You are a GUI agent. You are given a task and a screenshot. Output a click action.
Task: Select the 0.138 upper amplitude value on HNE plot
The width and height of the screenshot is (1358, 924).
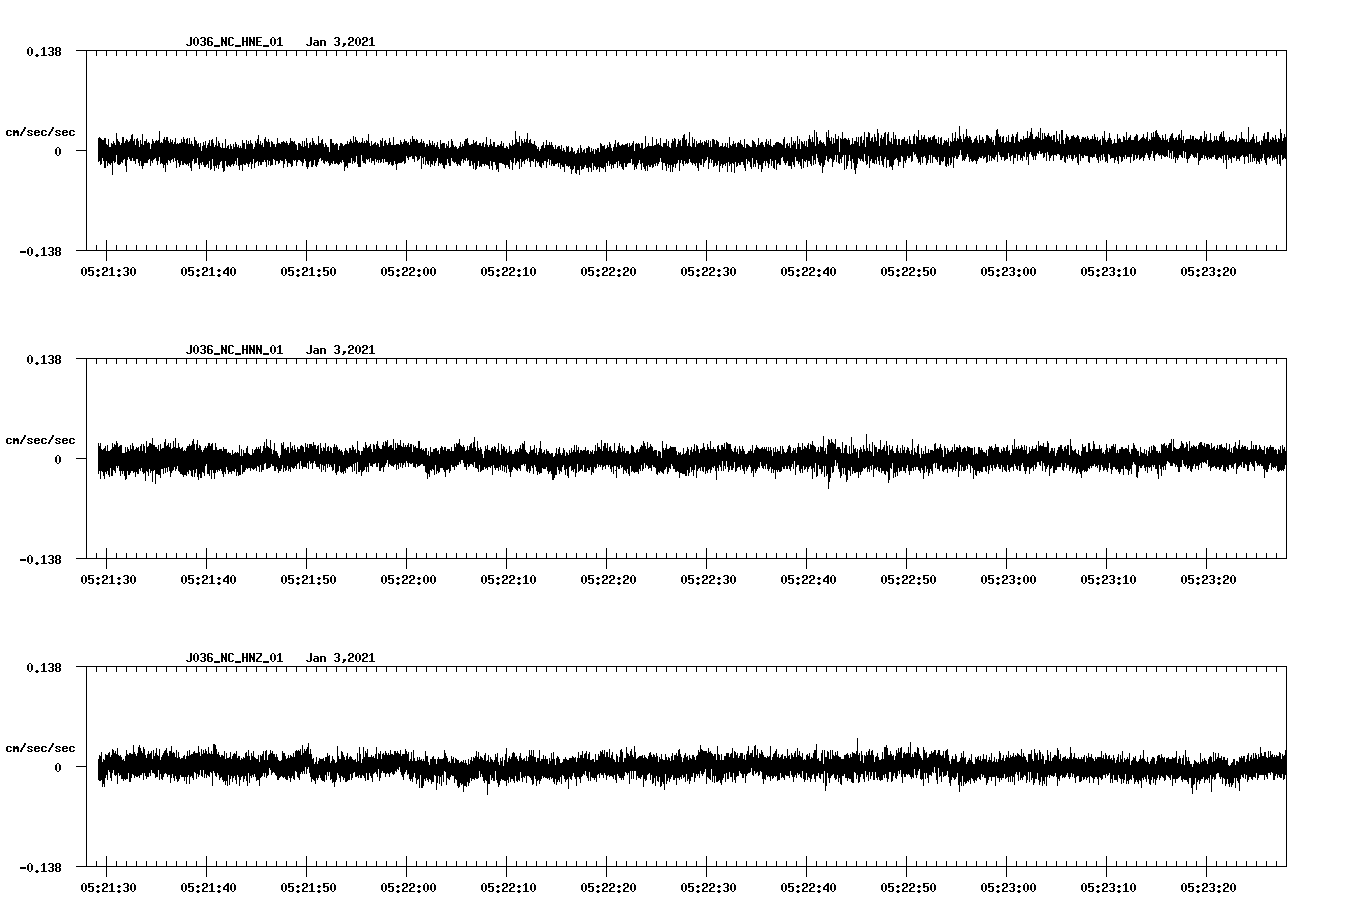[x=45, y=51]
